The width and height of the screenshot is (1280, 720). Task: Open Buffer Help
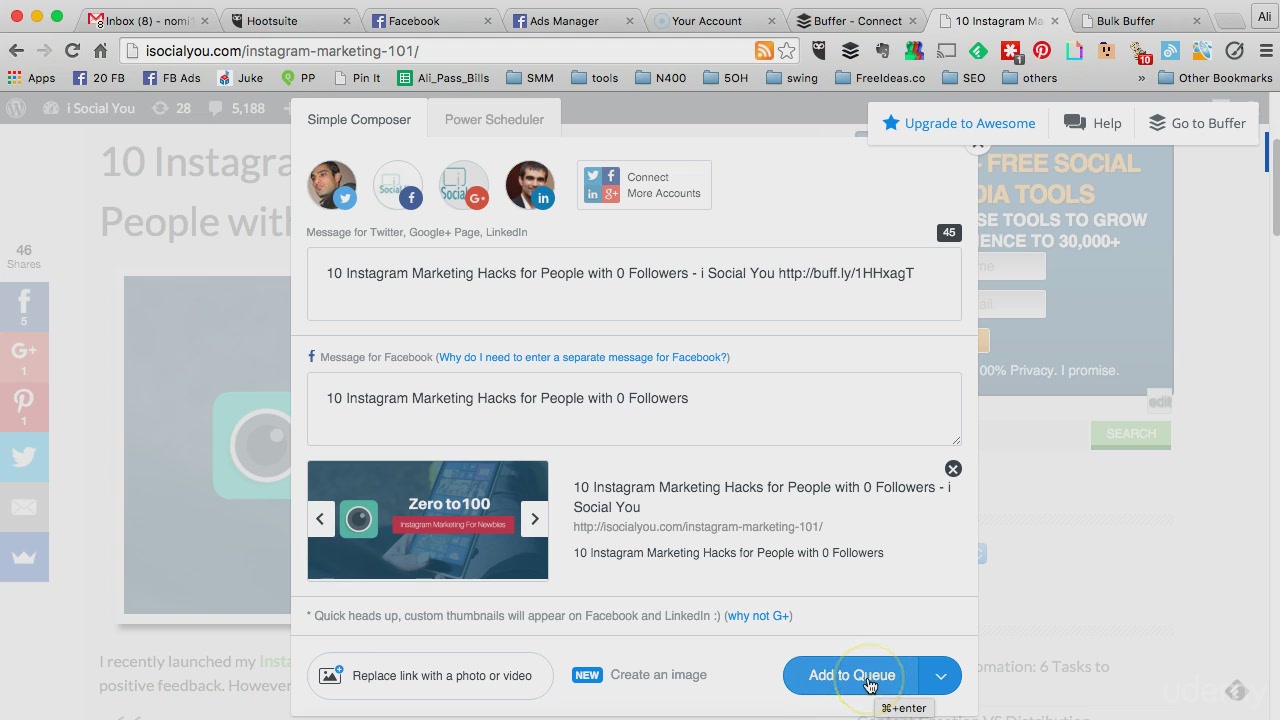[1093, 123]
